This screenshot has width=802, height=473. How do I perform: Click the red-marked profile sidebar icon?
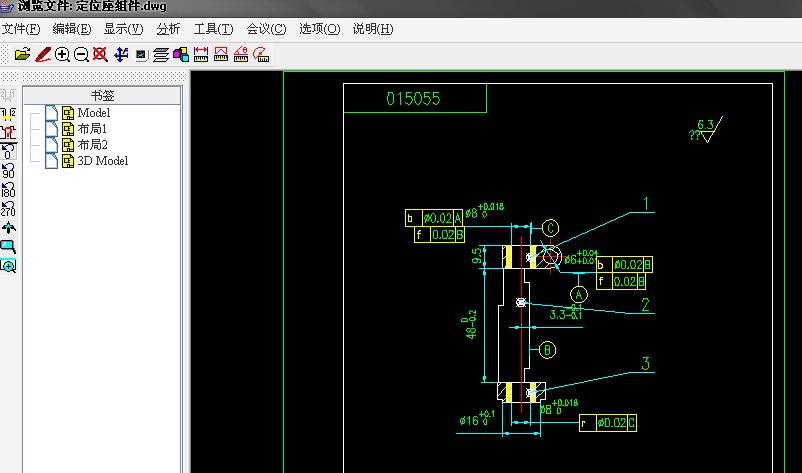click(x=8, y=133)
